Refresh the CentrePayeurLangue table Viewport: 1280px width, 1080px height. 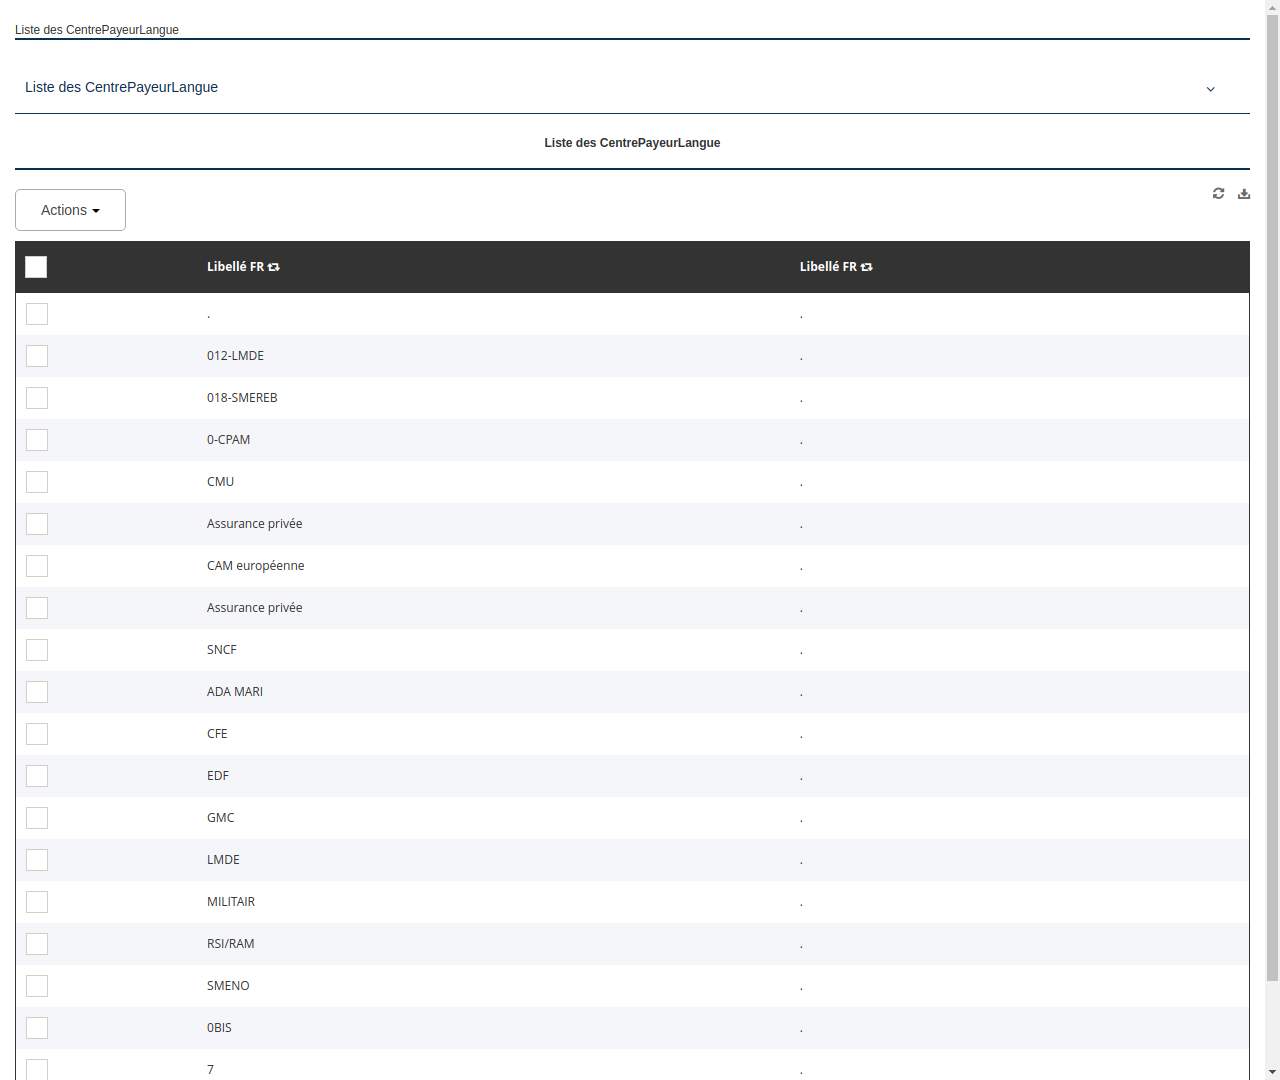(x=1218, y=193)
